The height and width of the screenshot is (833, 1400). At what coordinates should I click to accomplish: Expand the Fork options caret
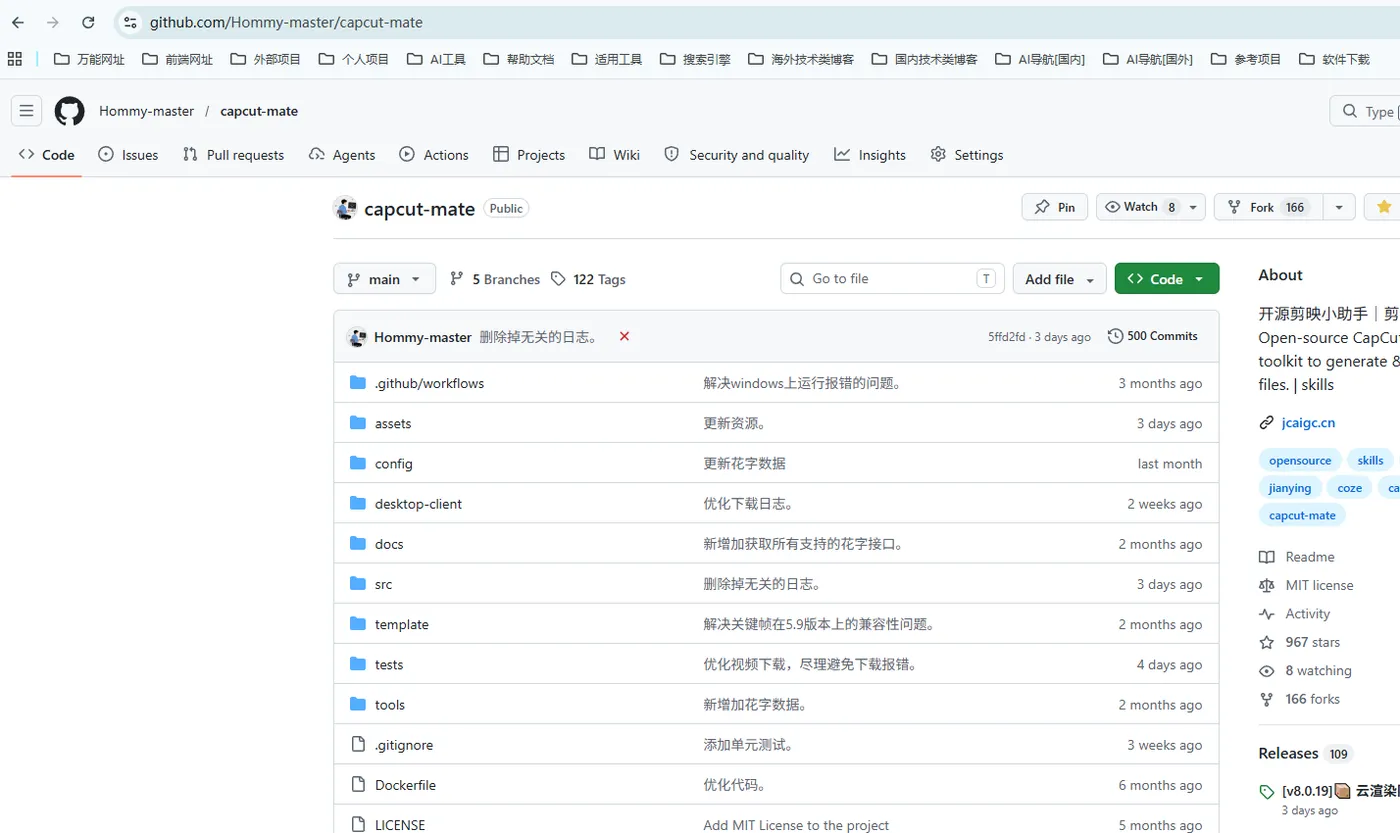[1339, 207]
